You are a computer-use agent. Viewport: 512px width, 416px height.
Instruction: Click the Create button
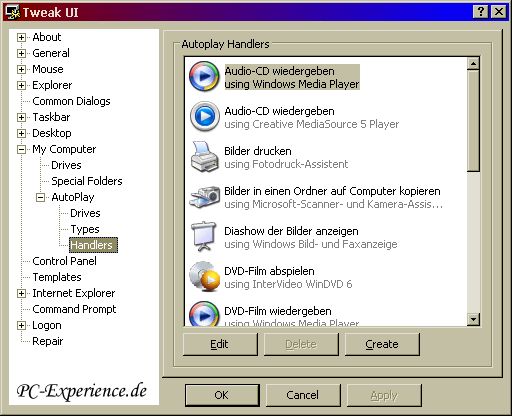point(382,344)
